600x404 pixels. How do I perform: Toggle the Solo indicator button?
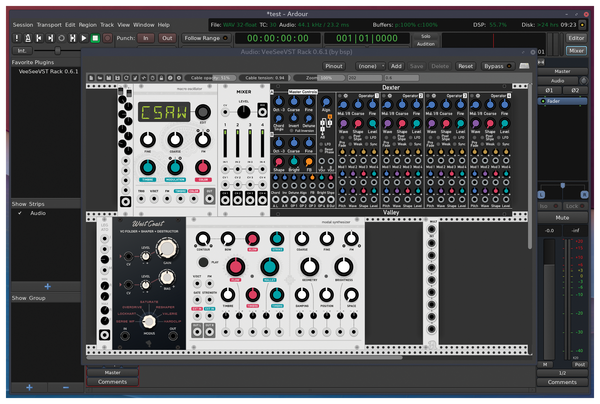click(x=426, y=36)
